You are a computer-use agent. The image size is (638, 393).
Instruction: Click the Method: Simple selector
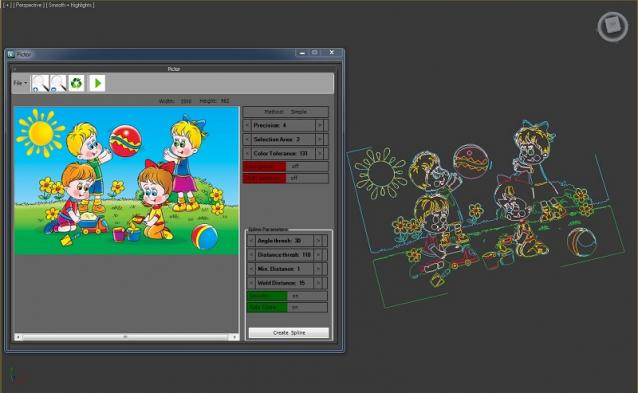click(x=286, y=111)
